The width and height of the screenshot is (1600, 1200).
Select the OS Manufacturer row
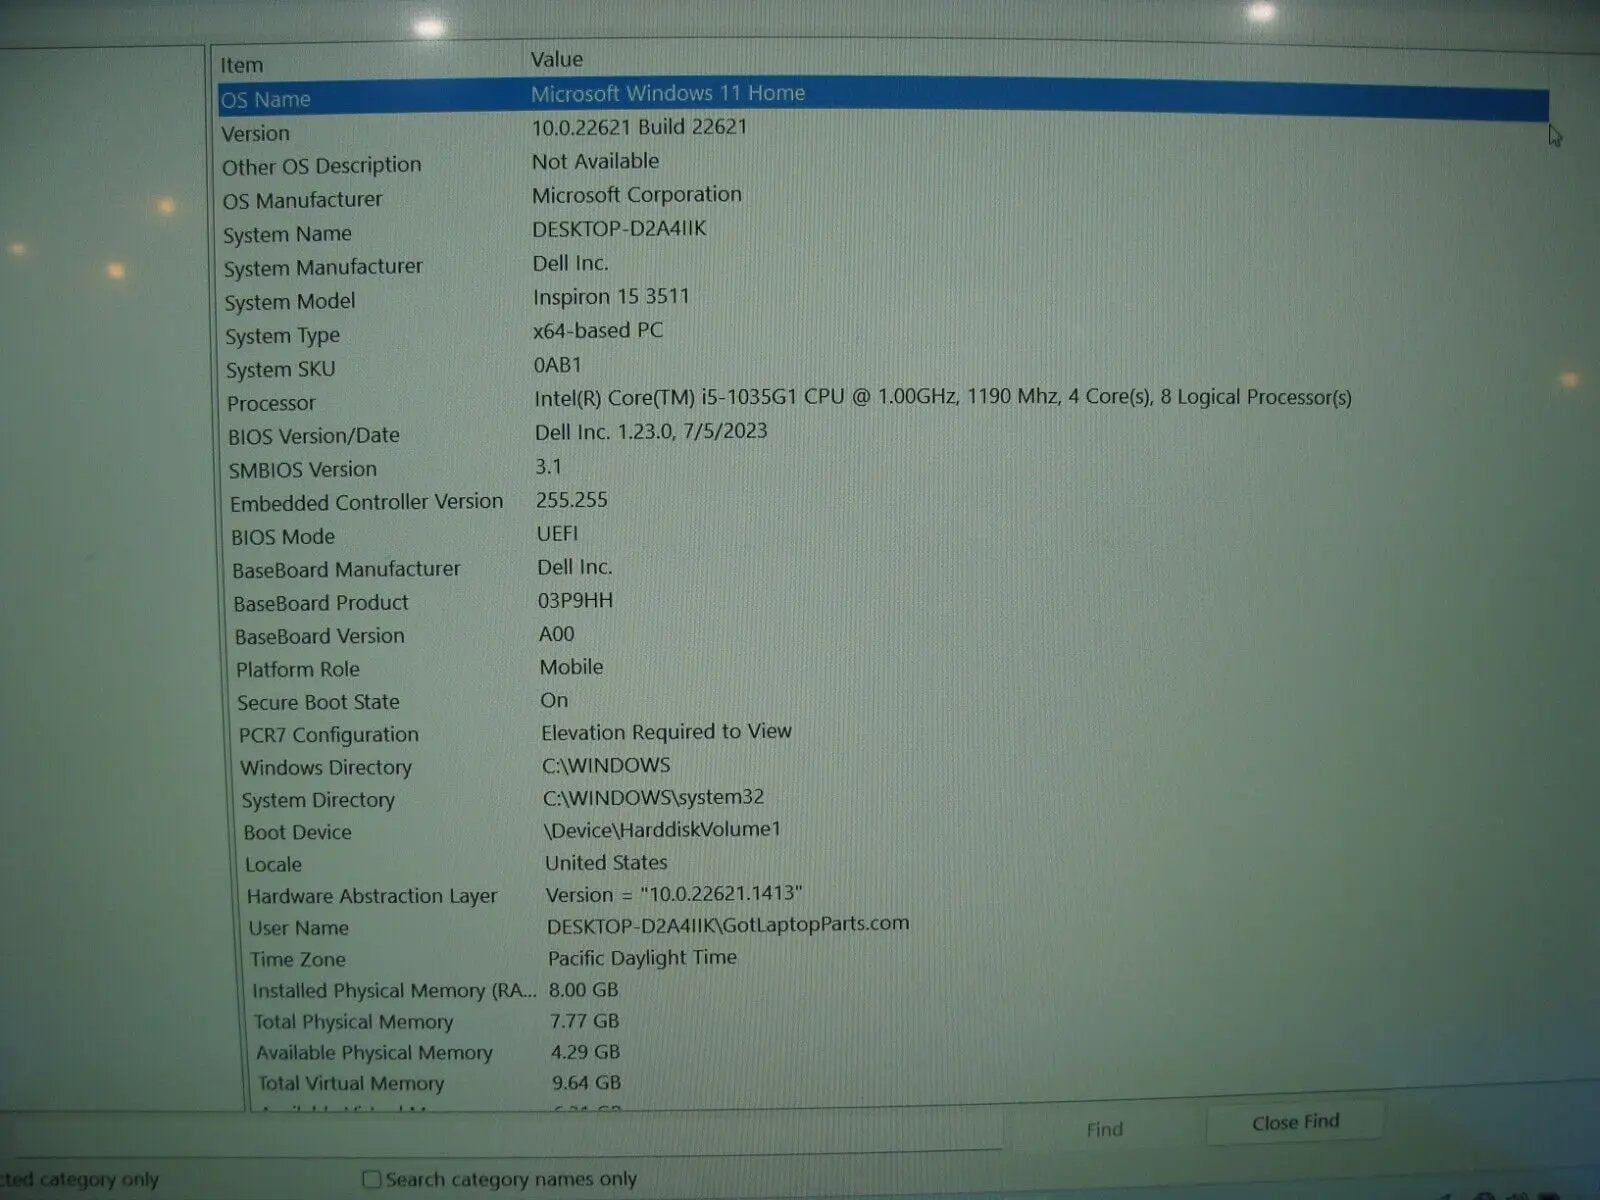point(303,200)
